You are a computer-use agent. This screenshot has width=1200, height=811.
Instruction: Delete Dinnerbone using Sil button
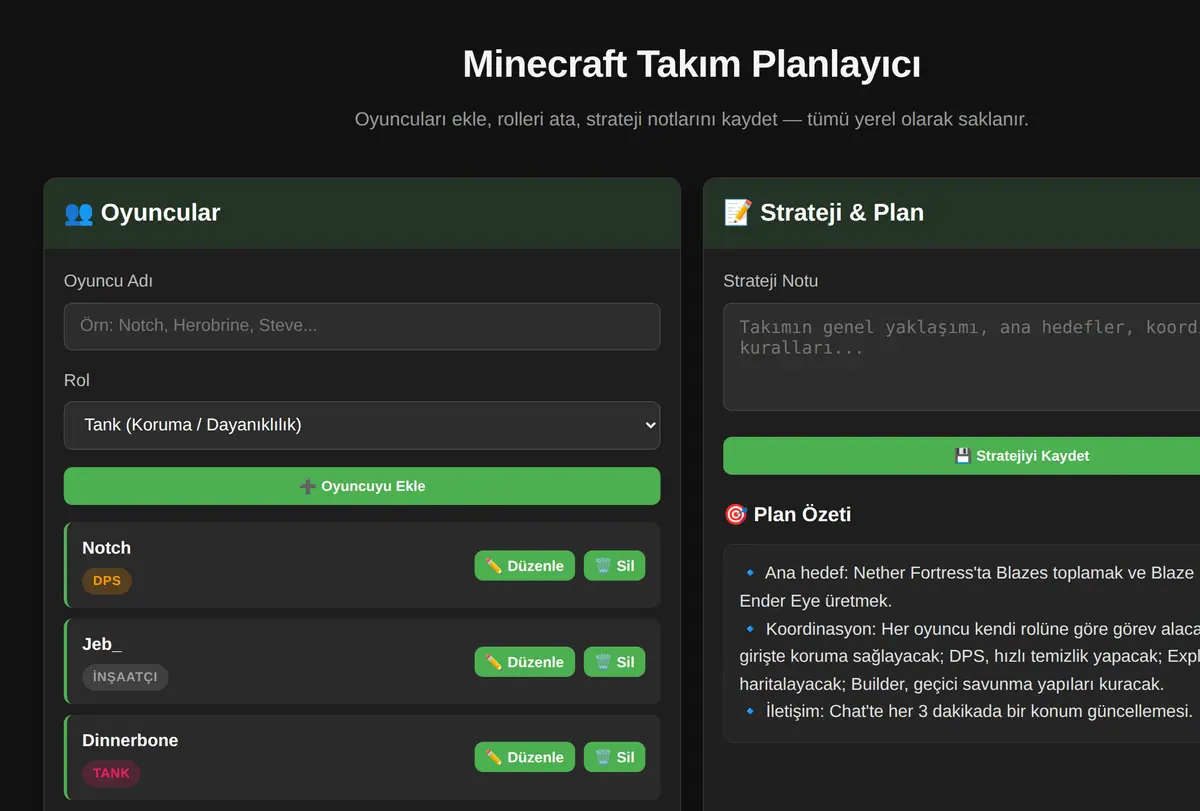(x=615, y=757)
